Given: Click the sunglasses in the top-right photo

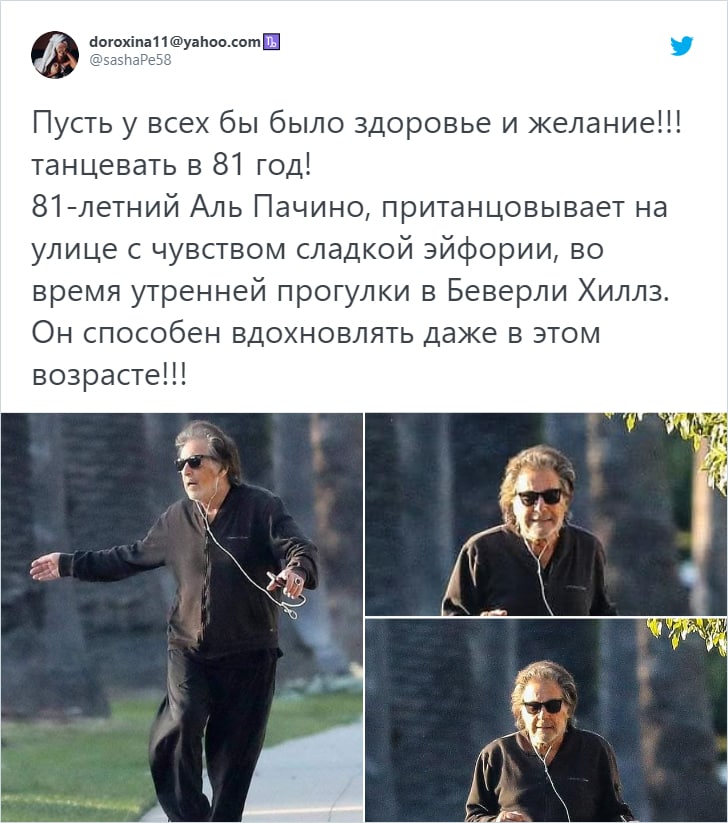Looking at the screenshot, I should [540, 497].
